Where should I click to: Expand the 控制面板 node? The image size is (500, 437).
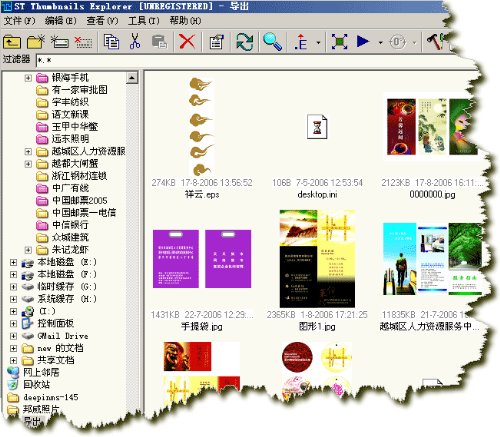click(13, 324)
